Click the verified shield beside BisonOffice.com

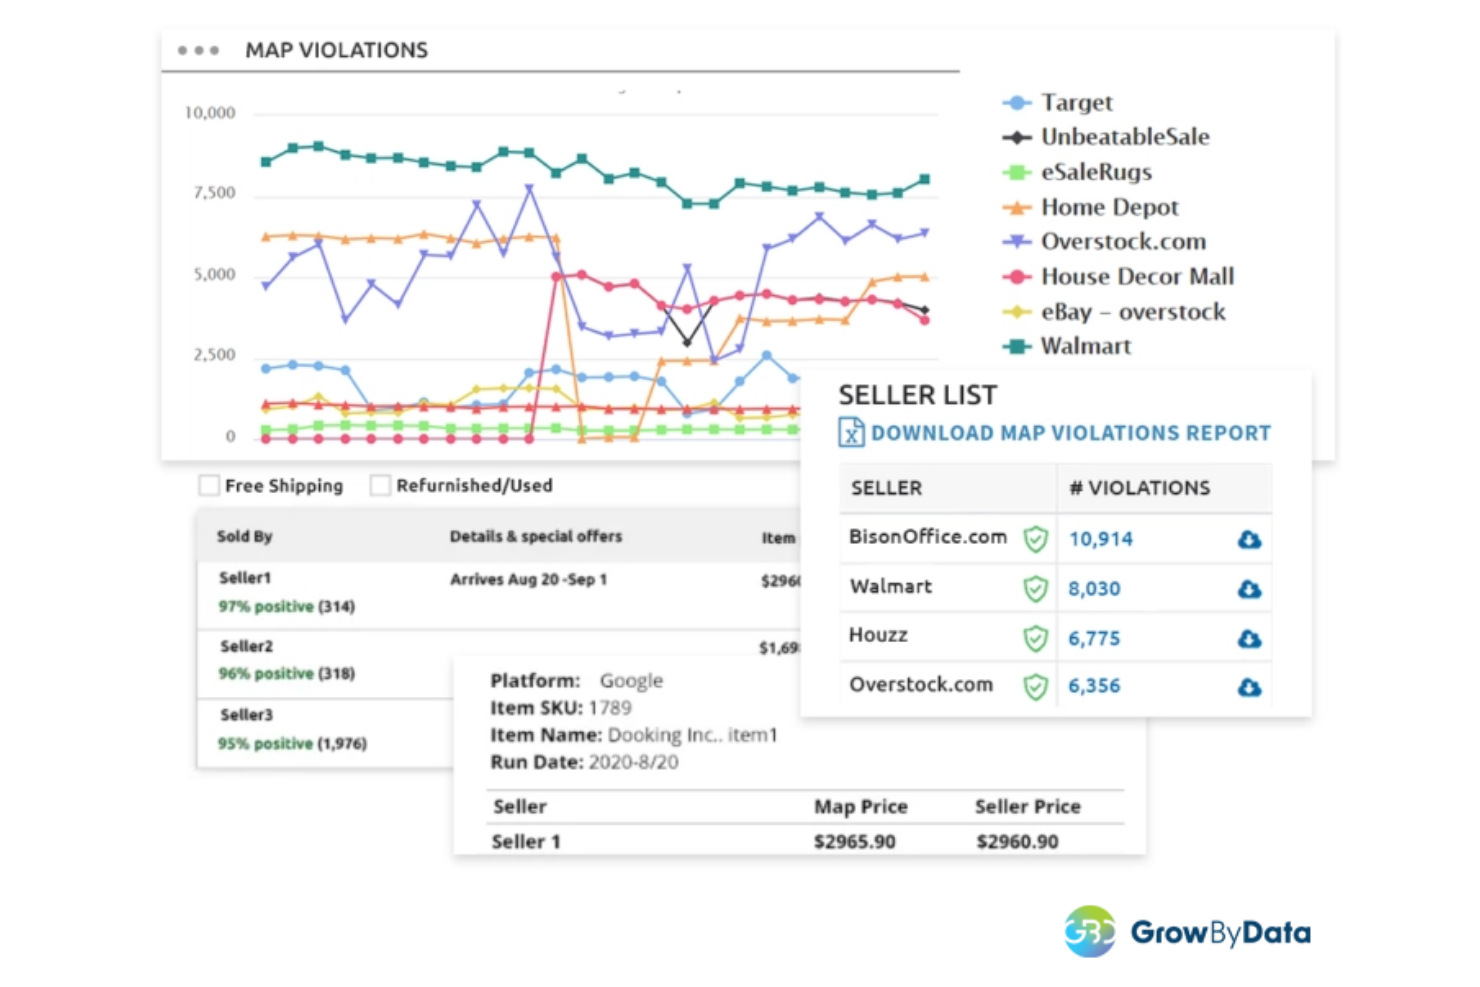tap(1035, 539)
